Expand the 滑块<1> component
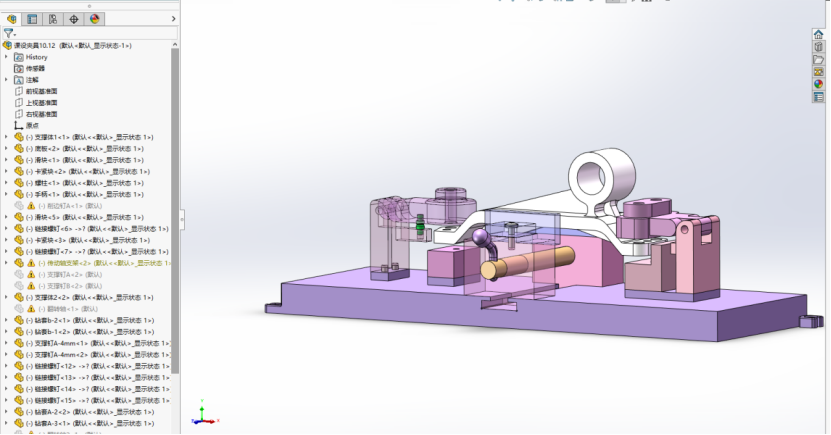 (6, 160)
